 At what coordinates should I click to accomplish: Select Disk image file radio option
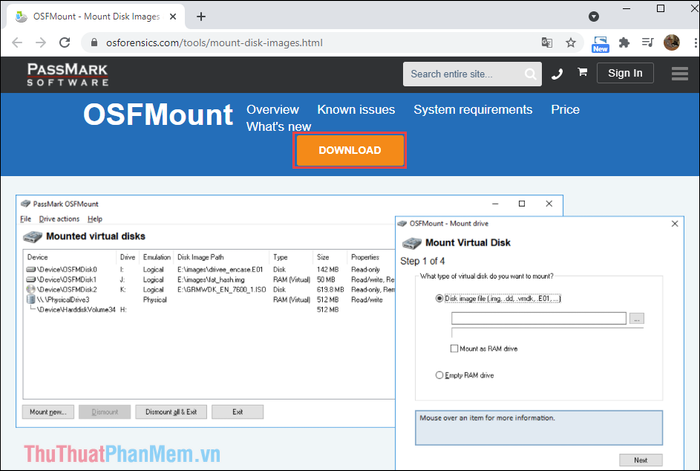(439, 298)
